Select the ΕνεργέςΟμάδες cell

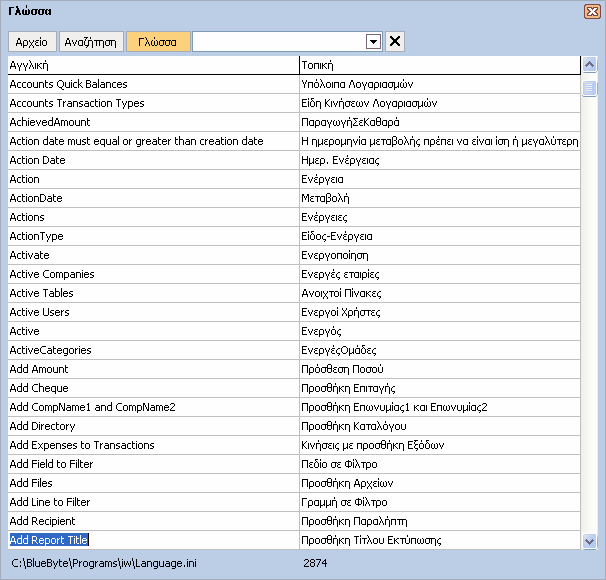pyautogui.click(x=440, y=350)
